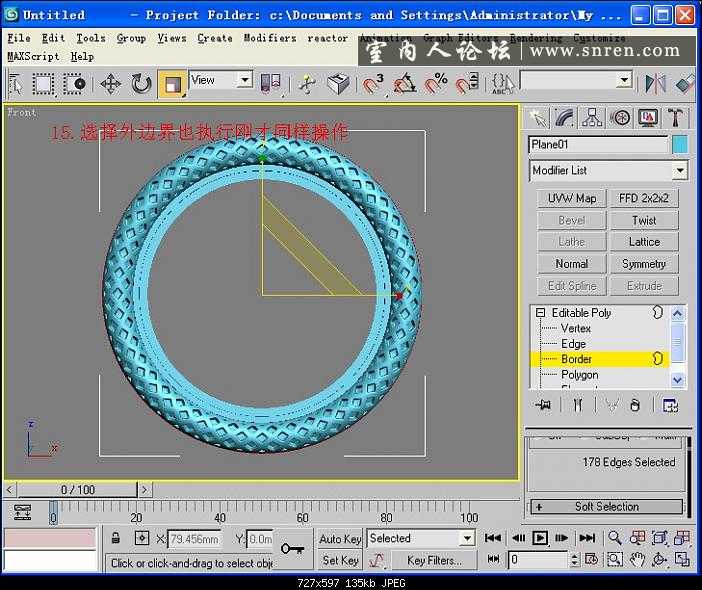Screen dimensions: 702x590
Task: Apply the FFD 2x2x2 modifier
Action: point(644,198)
